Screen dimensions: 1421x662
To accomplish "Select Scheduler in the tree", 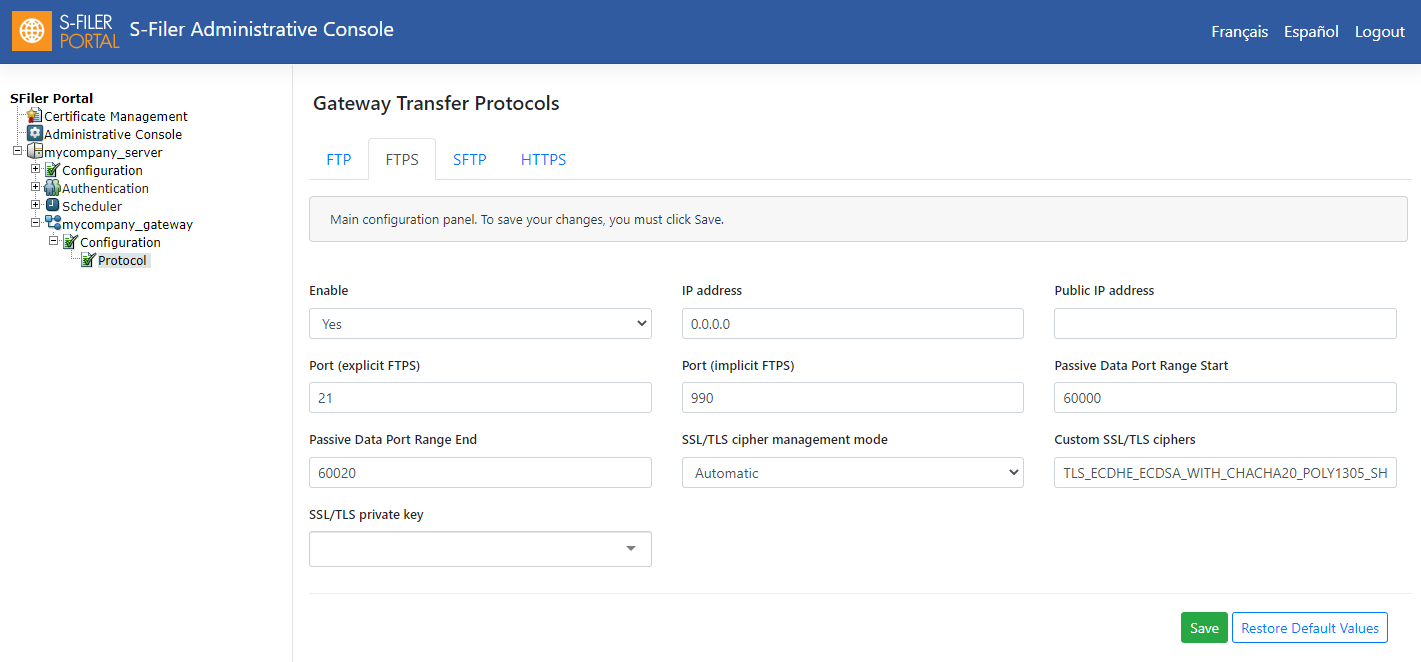I will (x=92, y=207).
